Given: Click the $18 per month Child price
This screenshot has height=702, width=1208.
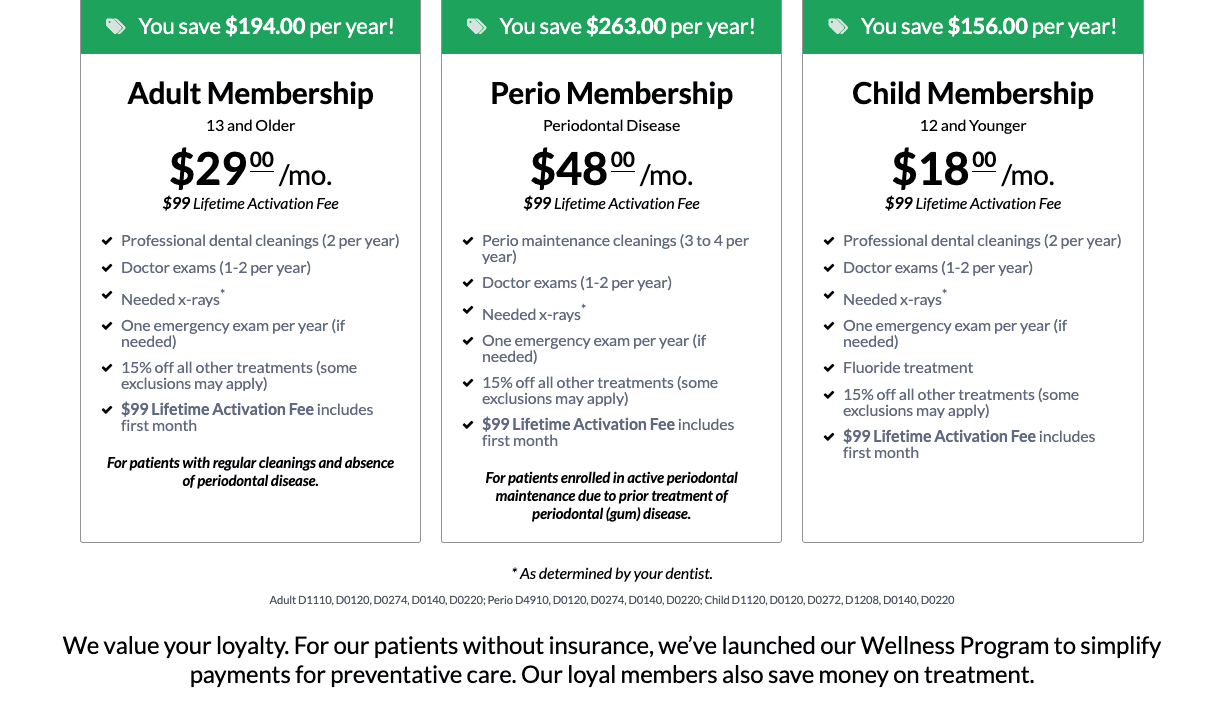Looking at the screenshot, I should click(x=972, y=169).
